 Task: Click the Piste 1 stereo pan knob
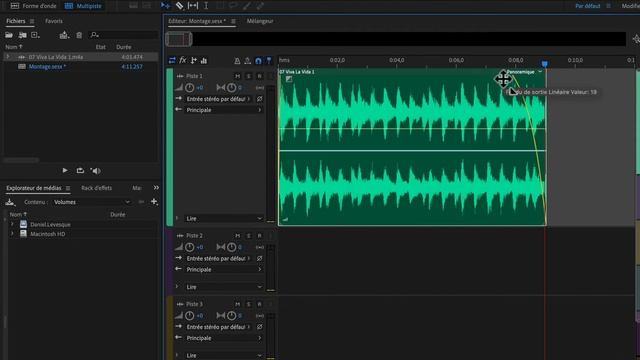[231, 87]
